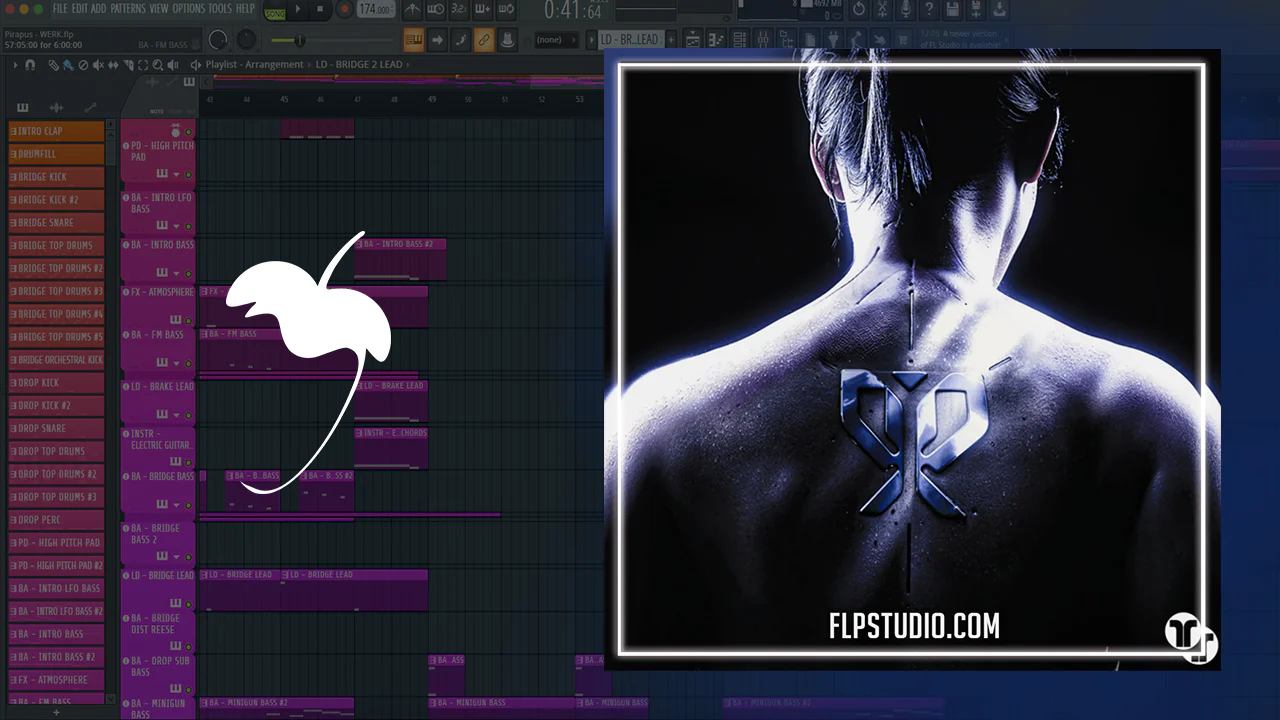Viewport: 1280px width, 720px height.
Task: Select the zoom magnifier tool
Action: [158, 65]
